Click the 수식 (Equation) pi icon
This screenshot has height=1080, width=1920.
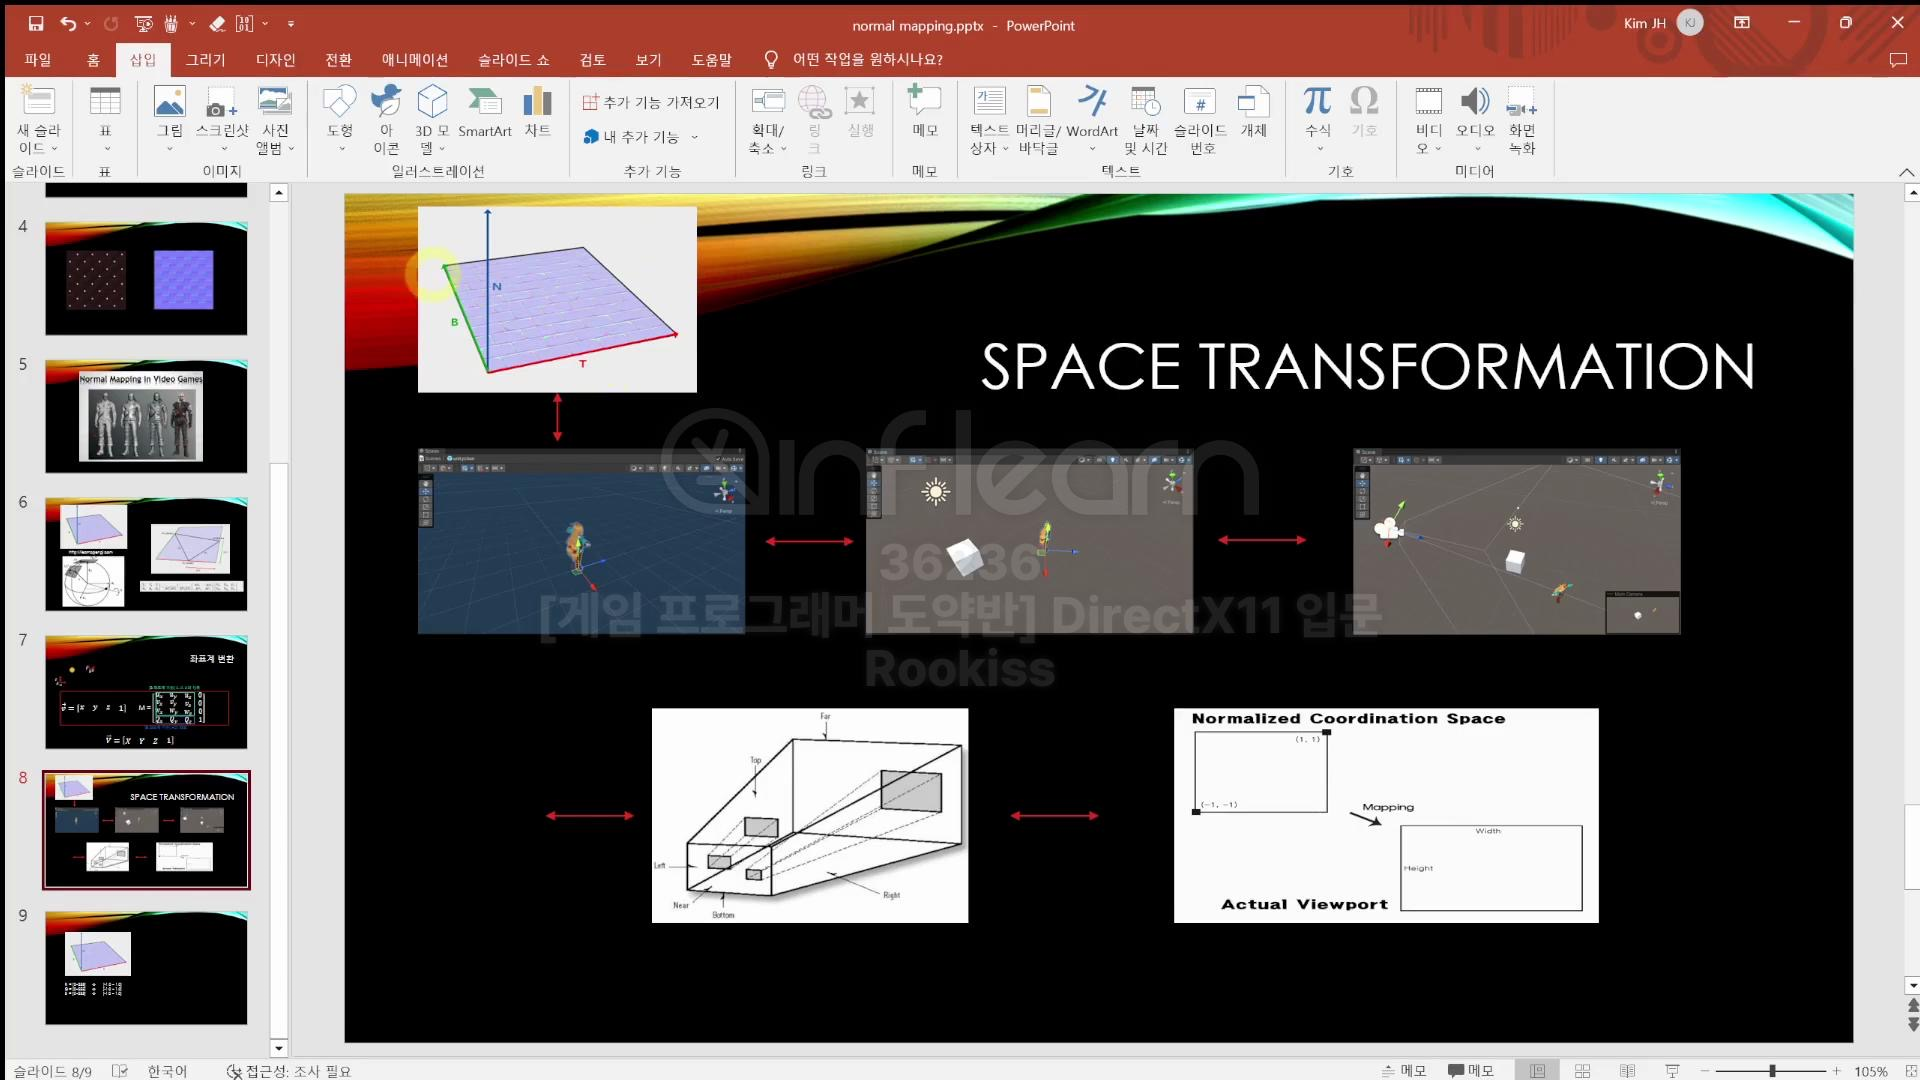(x=1317, y=101)
